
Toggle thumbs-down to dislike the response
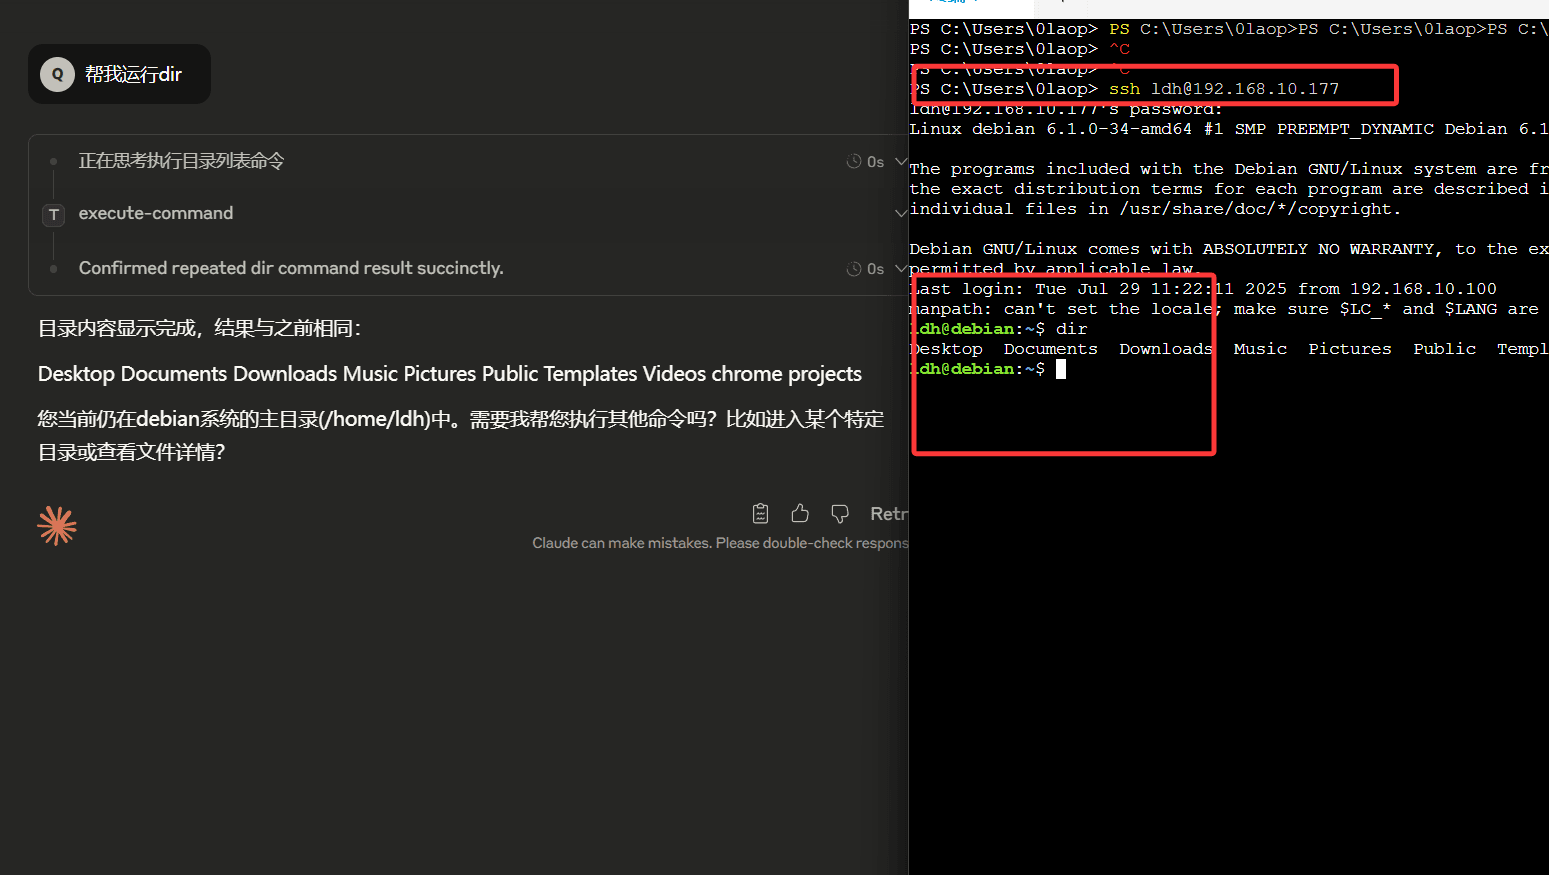pos(840,513)
